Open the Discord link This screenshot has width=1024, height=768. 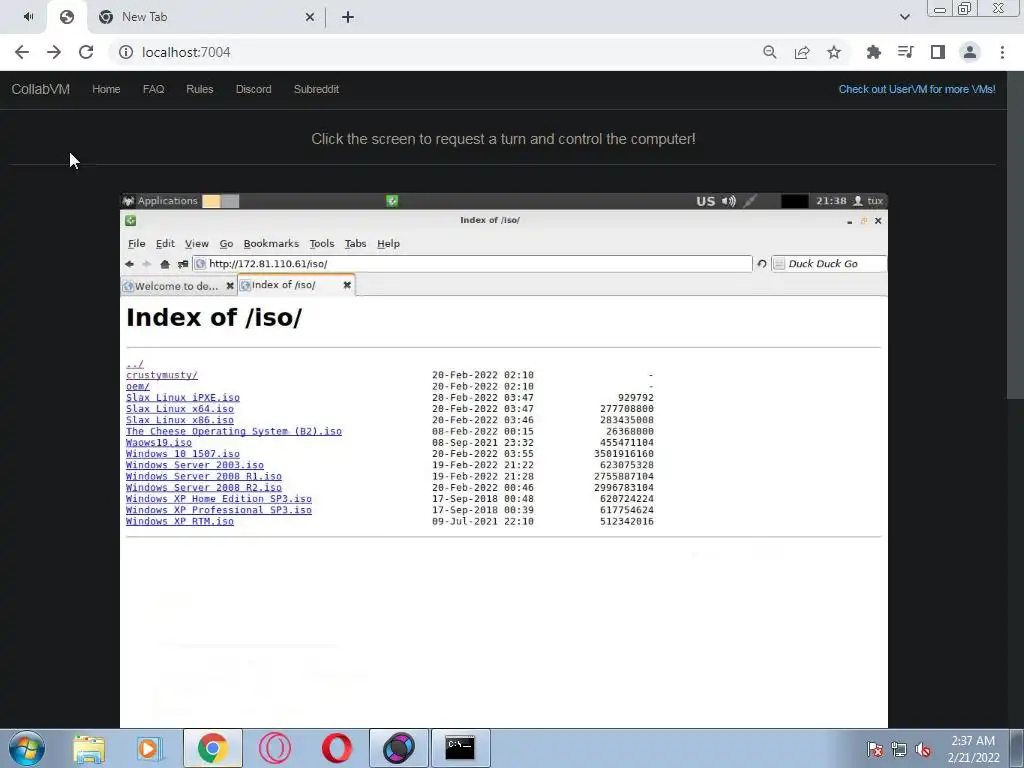tap(253, 89)
